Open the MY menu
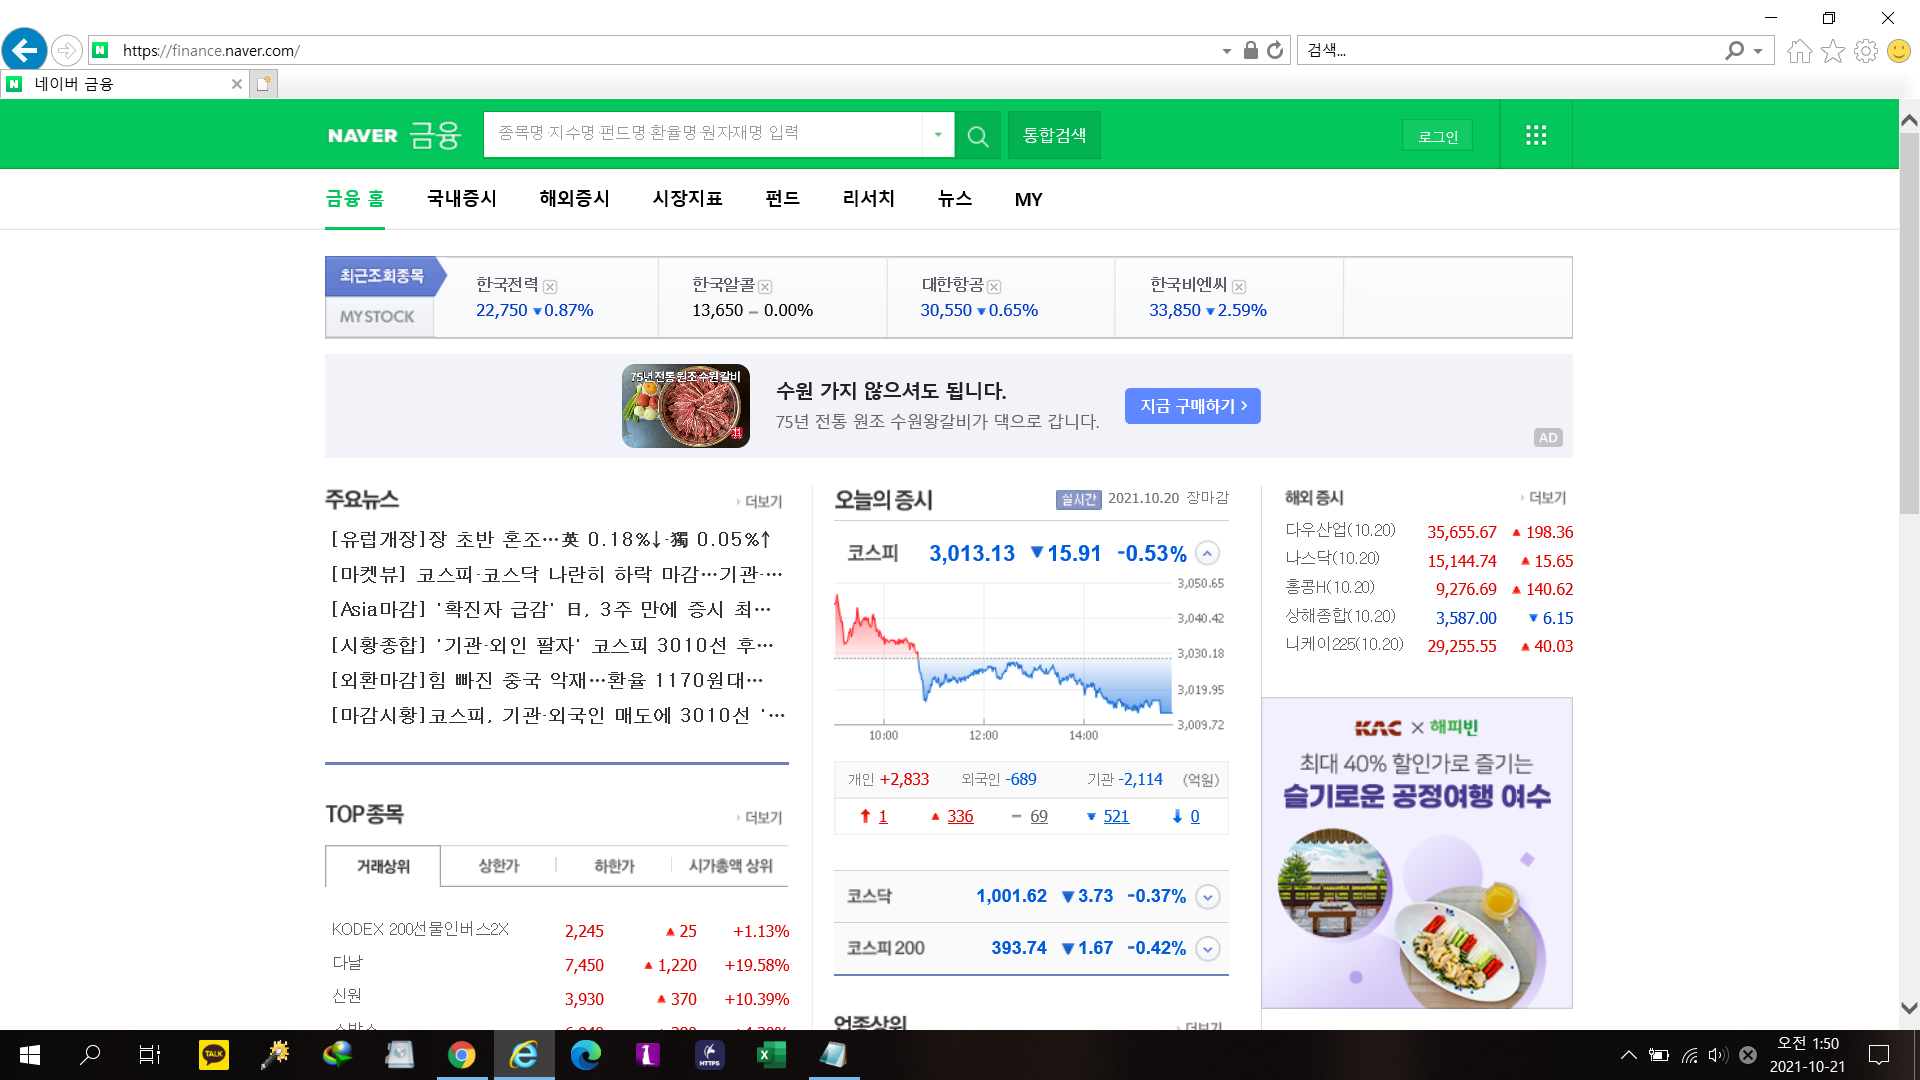This screenshot has width=1920, height=1080. coord(1028,199)
